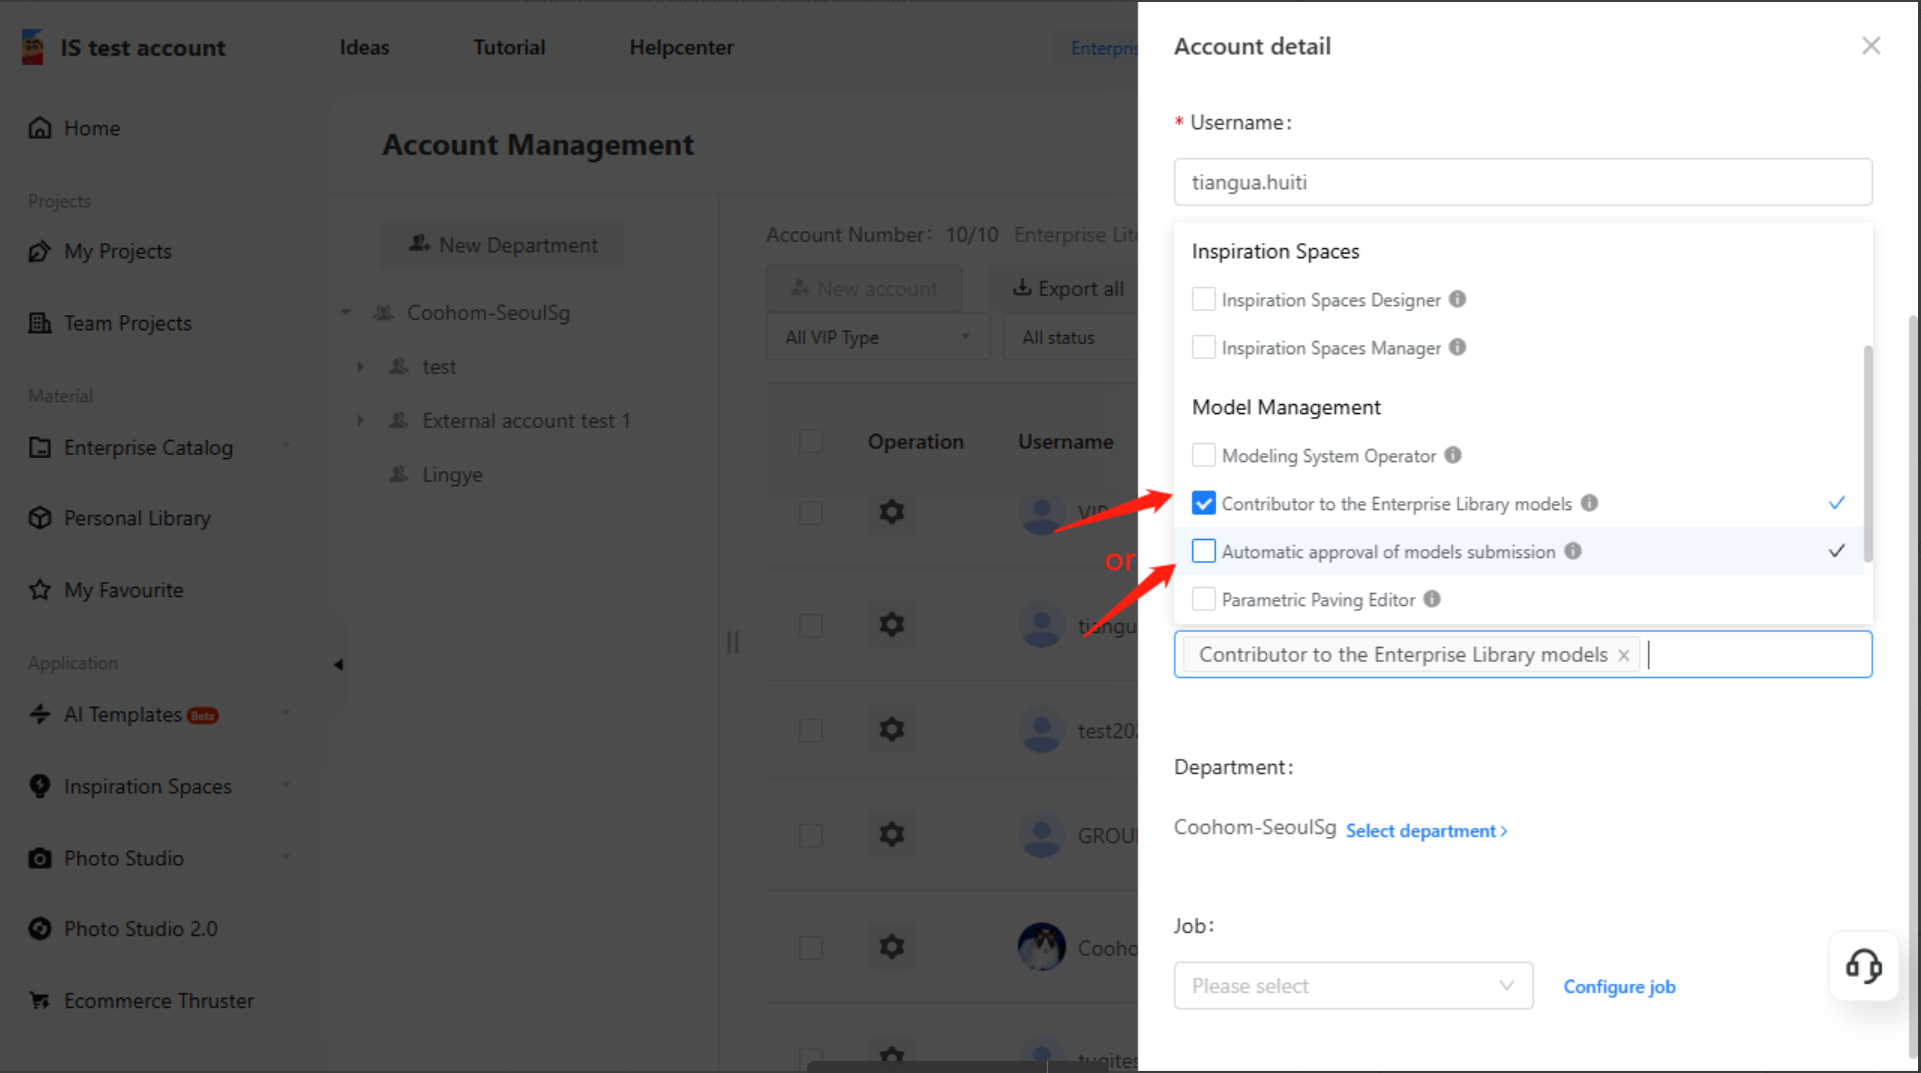Image resolution: width=1921 pixels, height=1073 pixels.
Task: Click info icon beside Inspiration Spaces Manager
Action: click(1457, 347)
